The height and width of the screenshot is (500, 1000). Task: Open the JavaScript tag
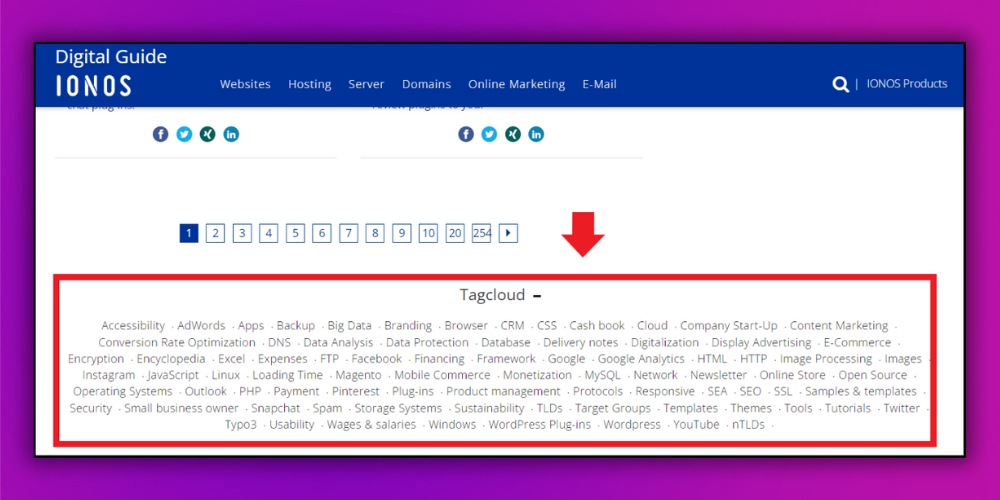click(x=173, y=376)
